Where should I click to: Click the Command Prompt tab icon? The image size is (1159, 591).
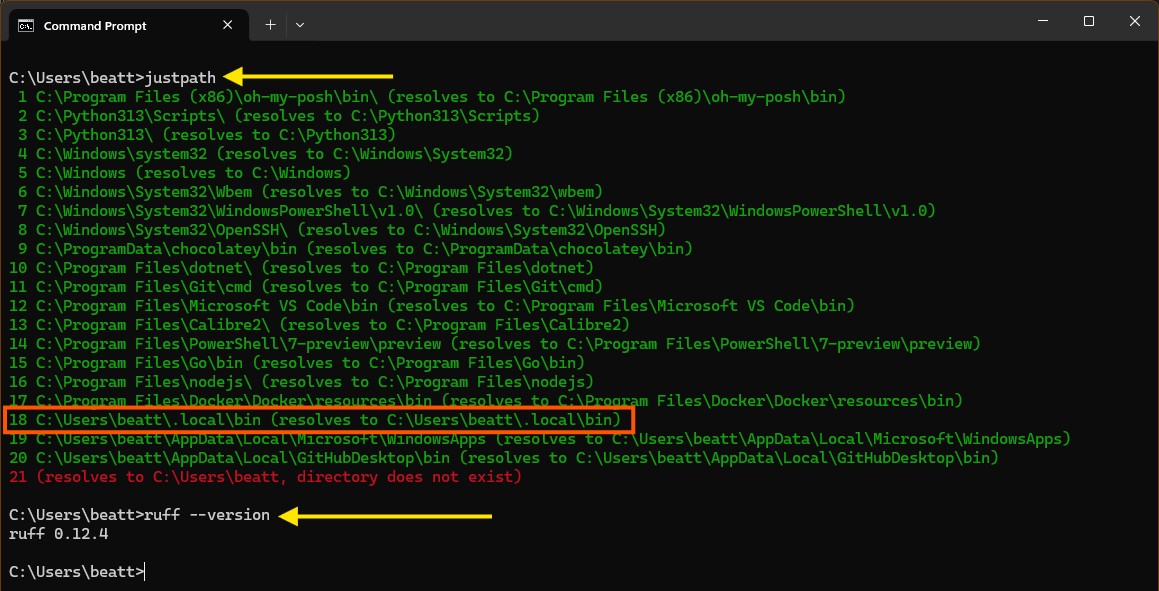(27, 25)
